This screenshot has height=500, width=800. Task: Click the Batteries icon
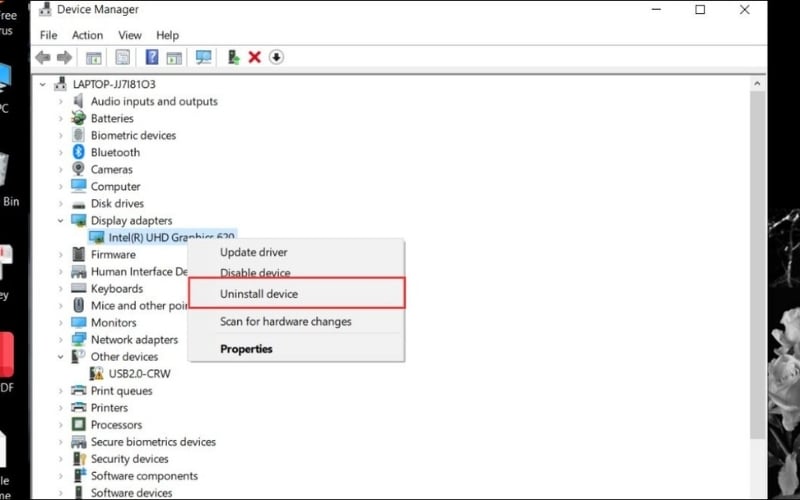[79, 118]
